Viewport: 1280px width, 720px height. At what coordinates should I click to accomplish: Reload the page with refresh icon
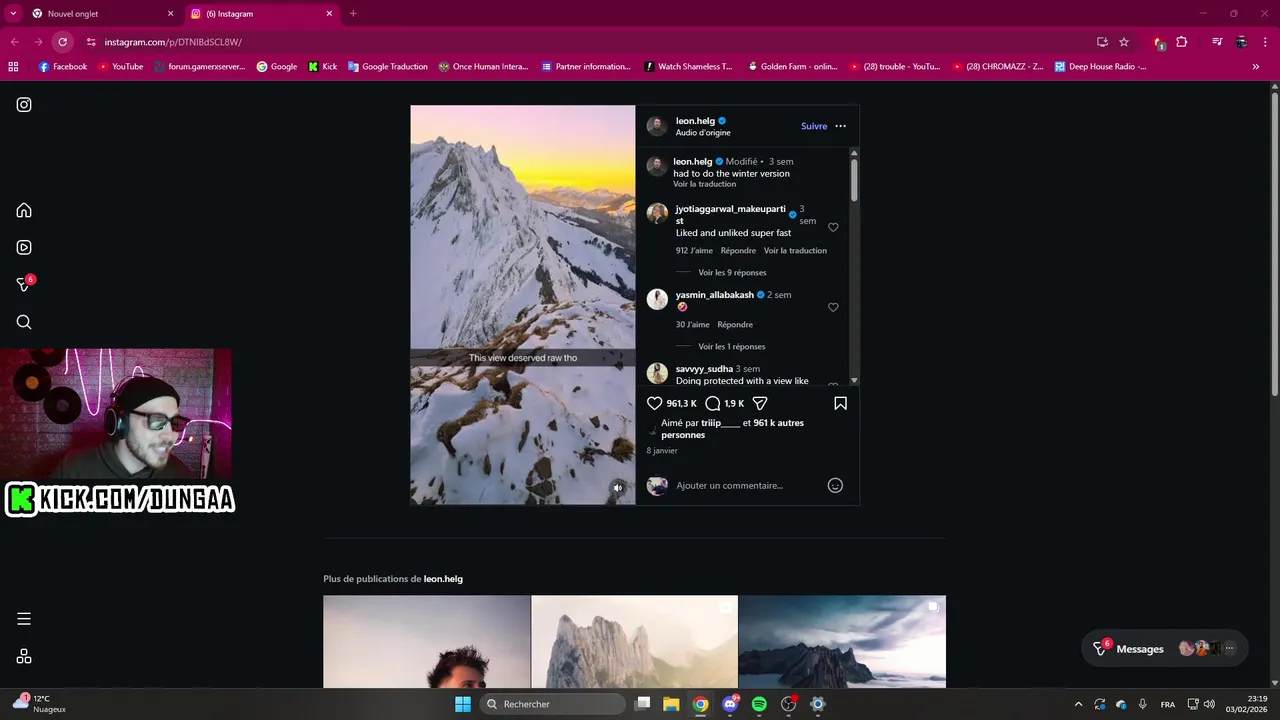click(x=62, y=42)
